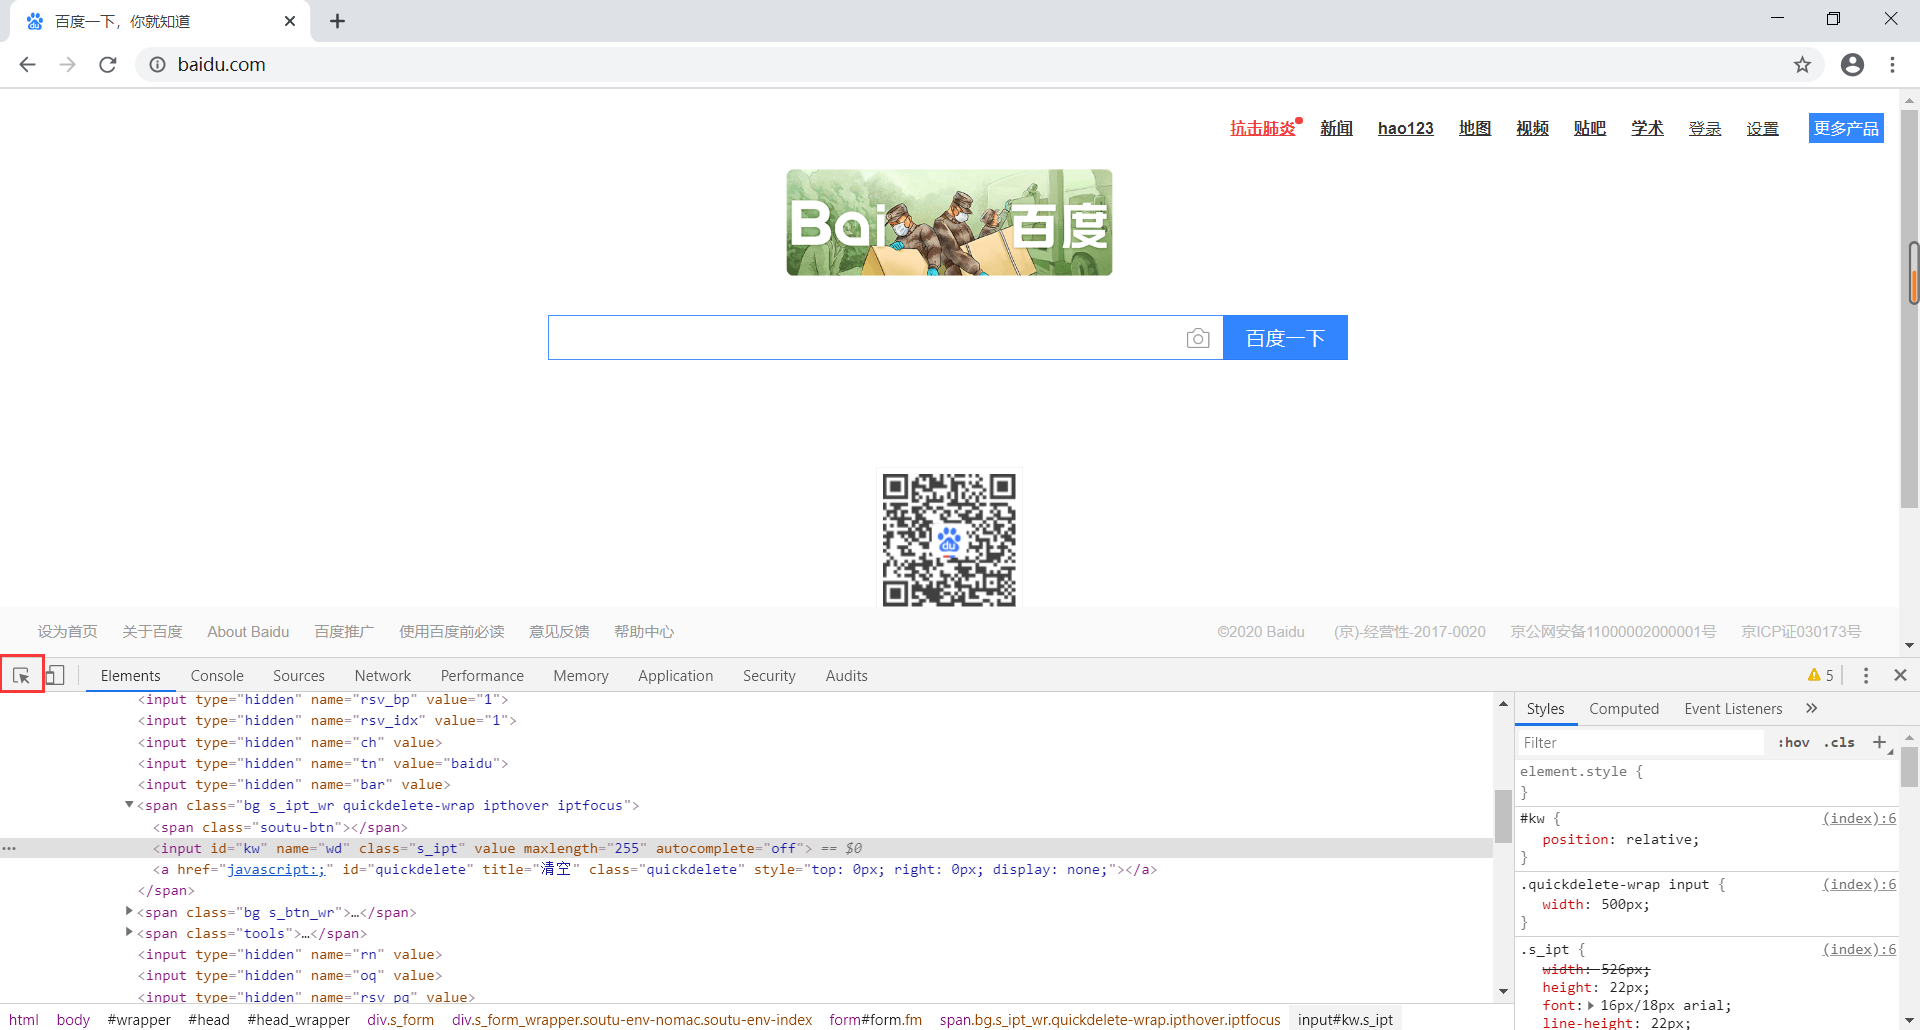
Task: Bookmark this page with the star icon
Action: [1802, 65]
